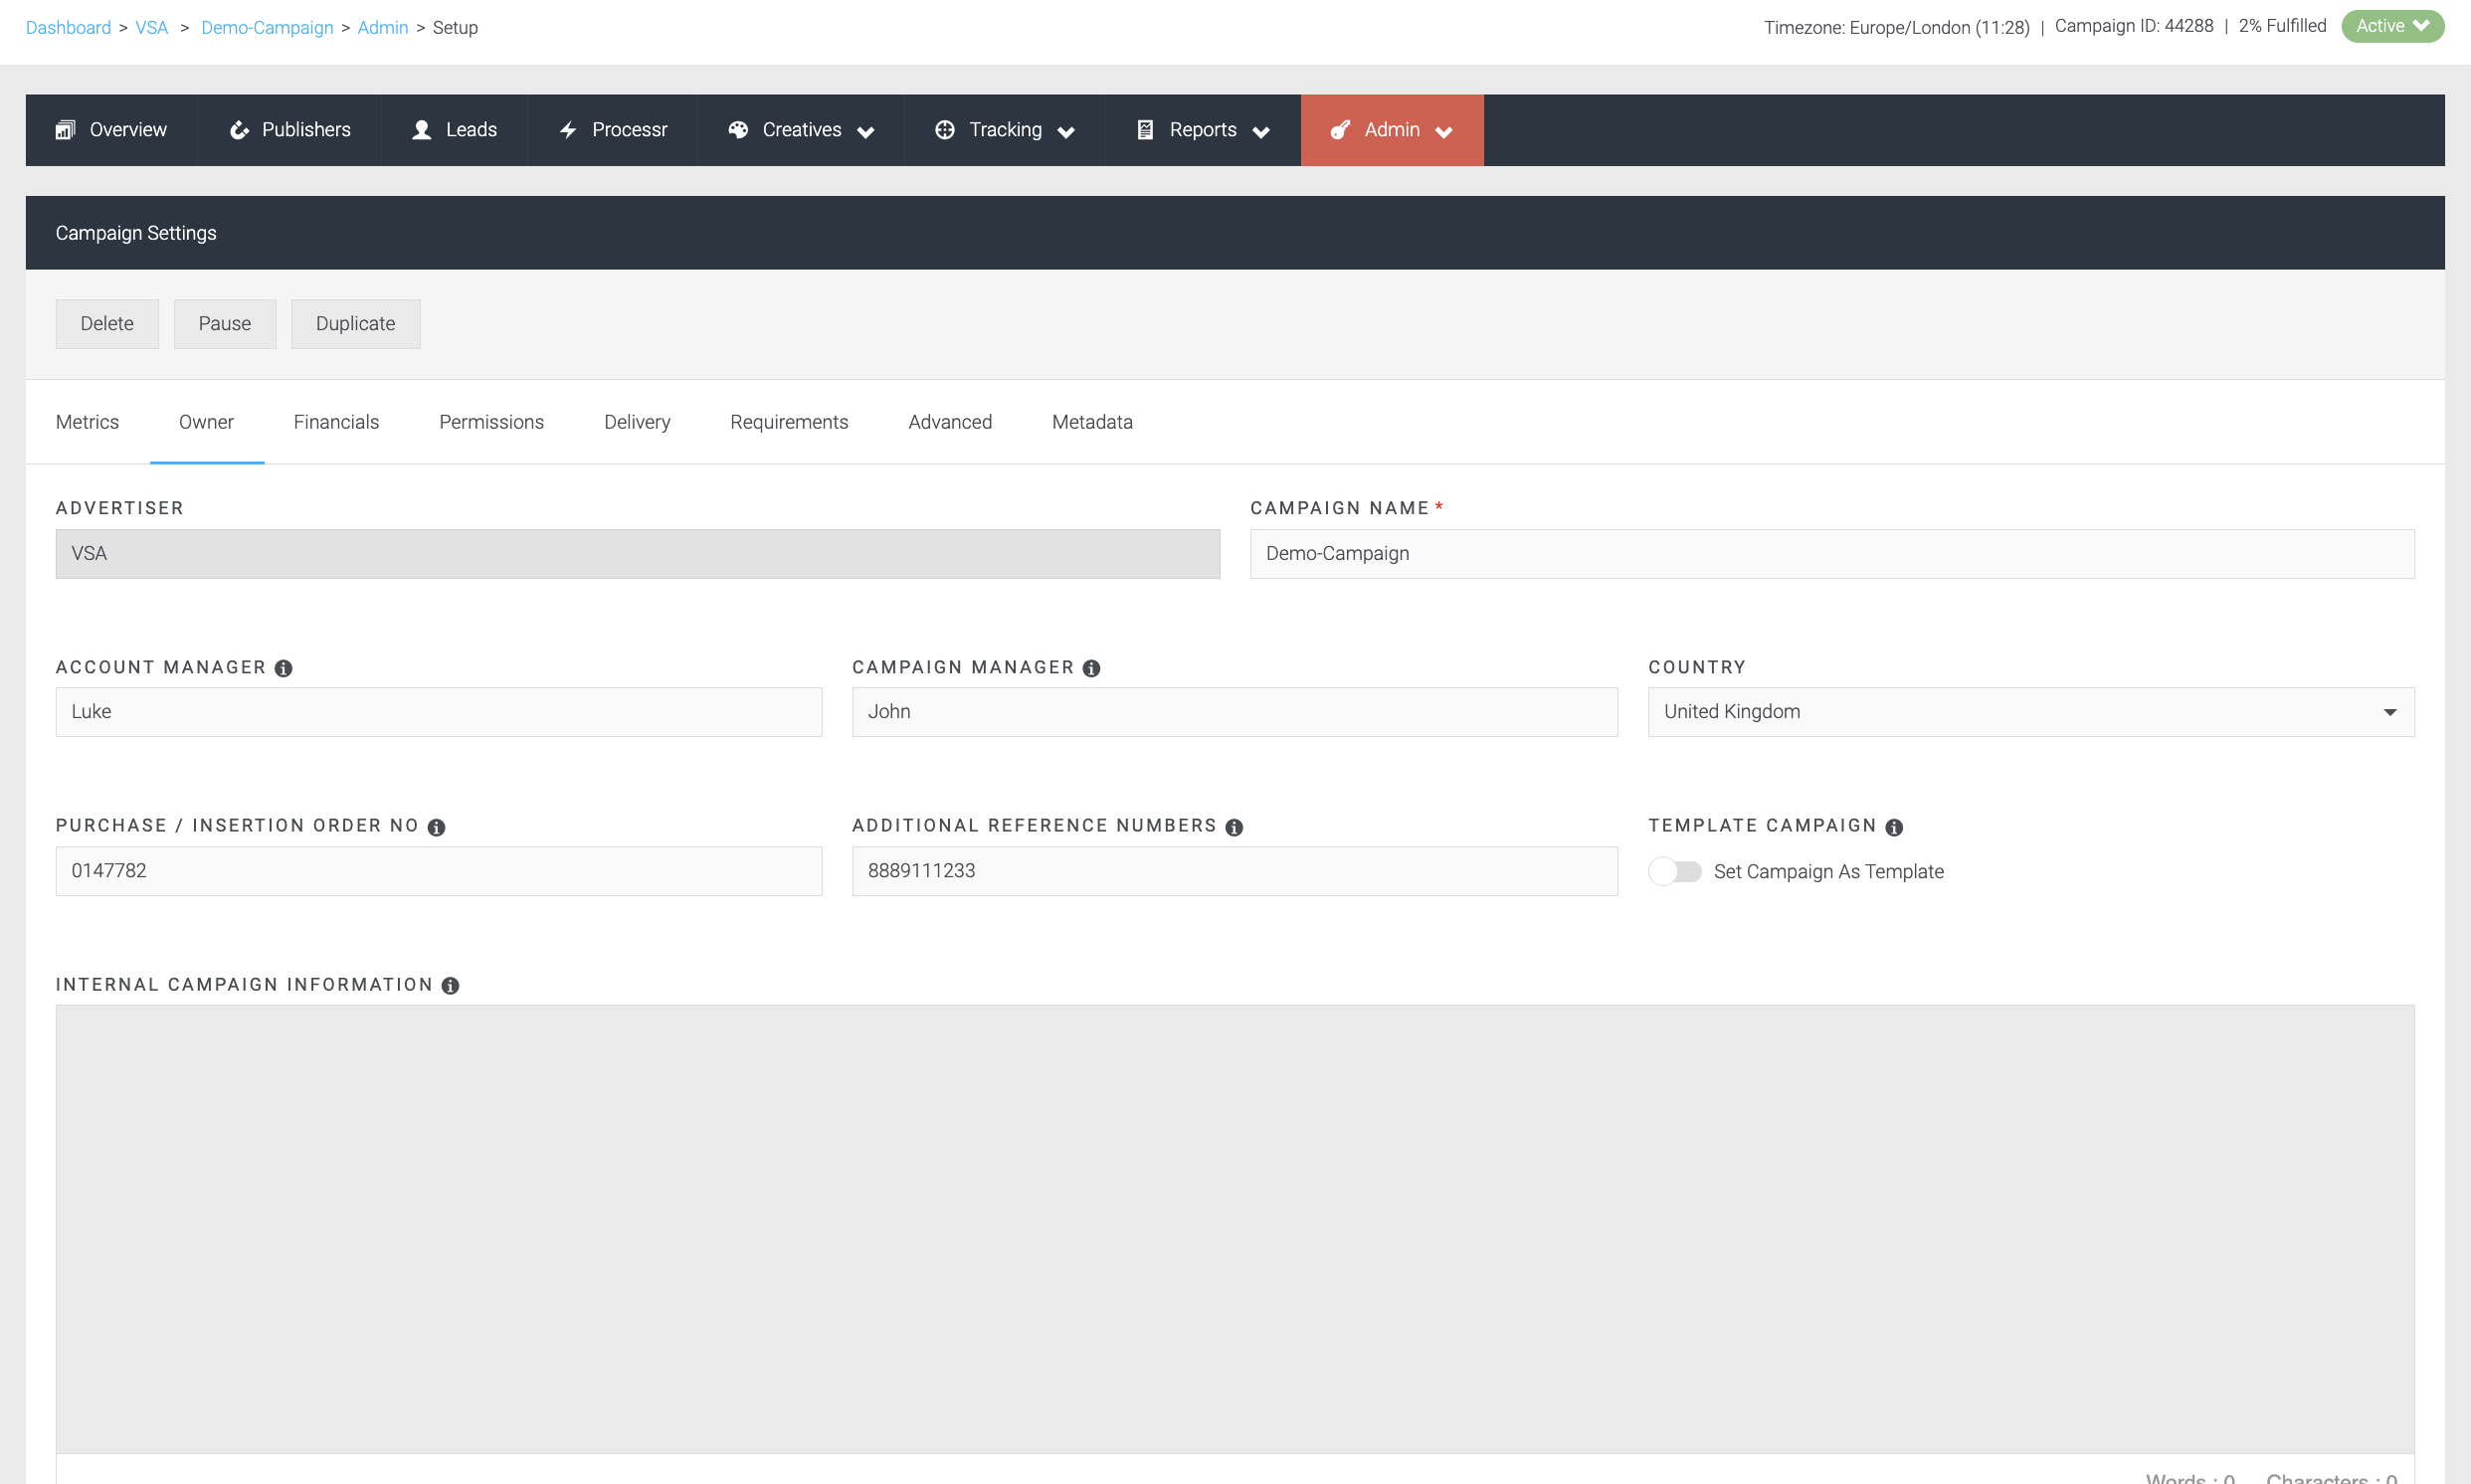Image resolution: width=2471 pixels, height=1484 pixels.
Task: Click info icon beside Purchase / Insertion Order No
Action: click(436, 827)
